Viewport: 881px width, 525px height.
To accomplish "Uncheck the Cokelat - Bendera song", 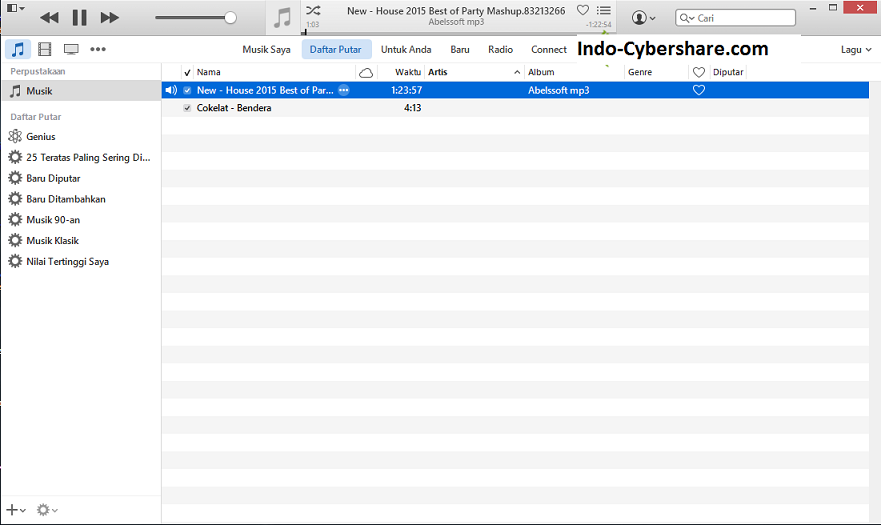I will 187,108.
